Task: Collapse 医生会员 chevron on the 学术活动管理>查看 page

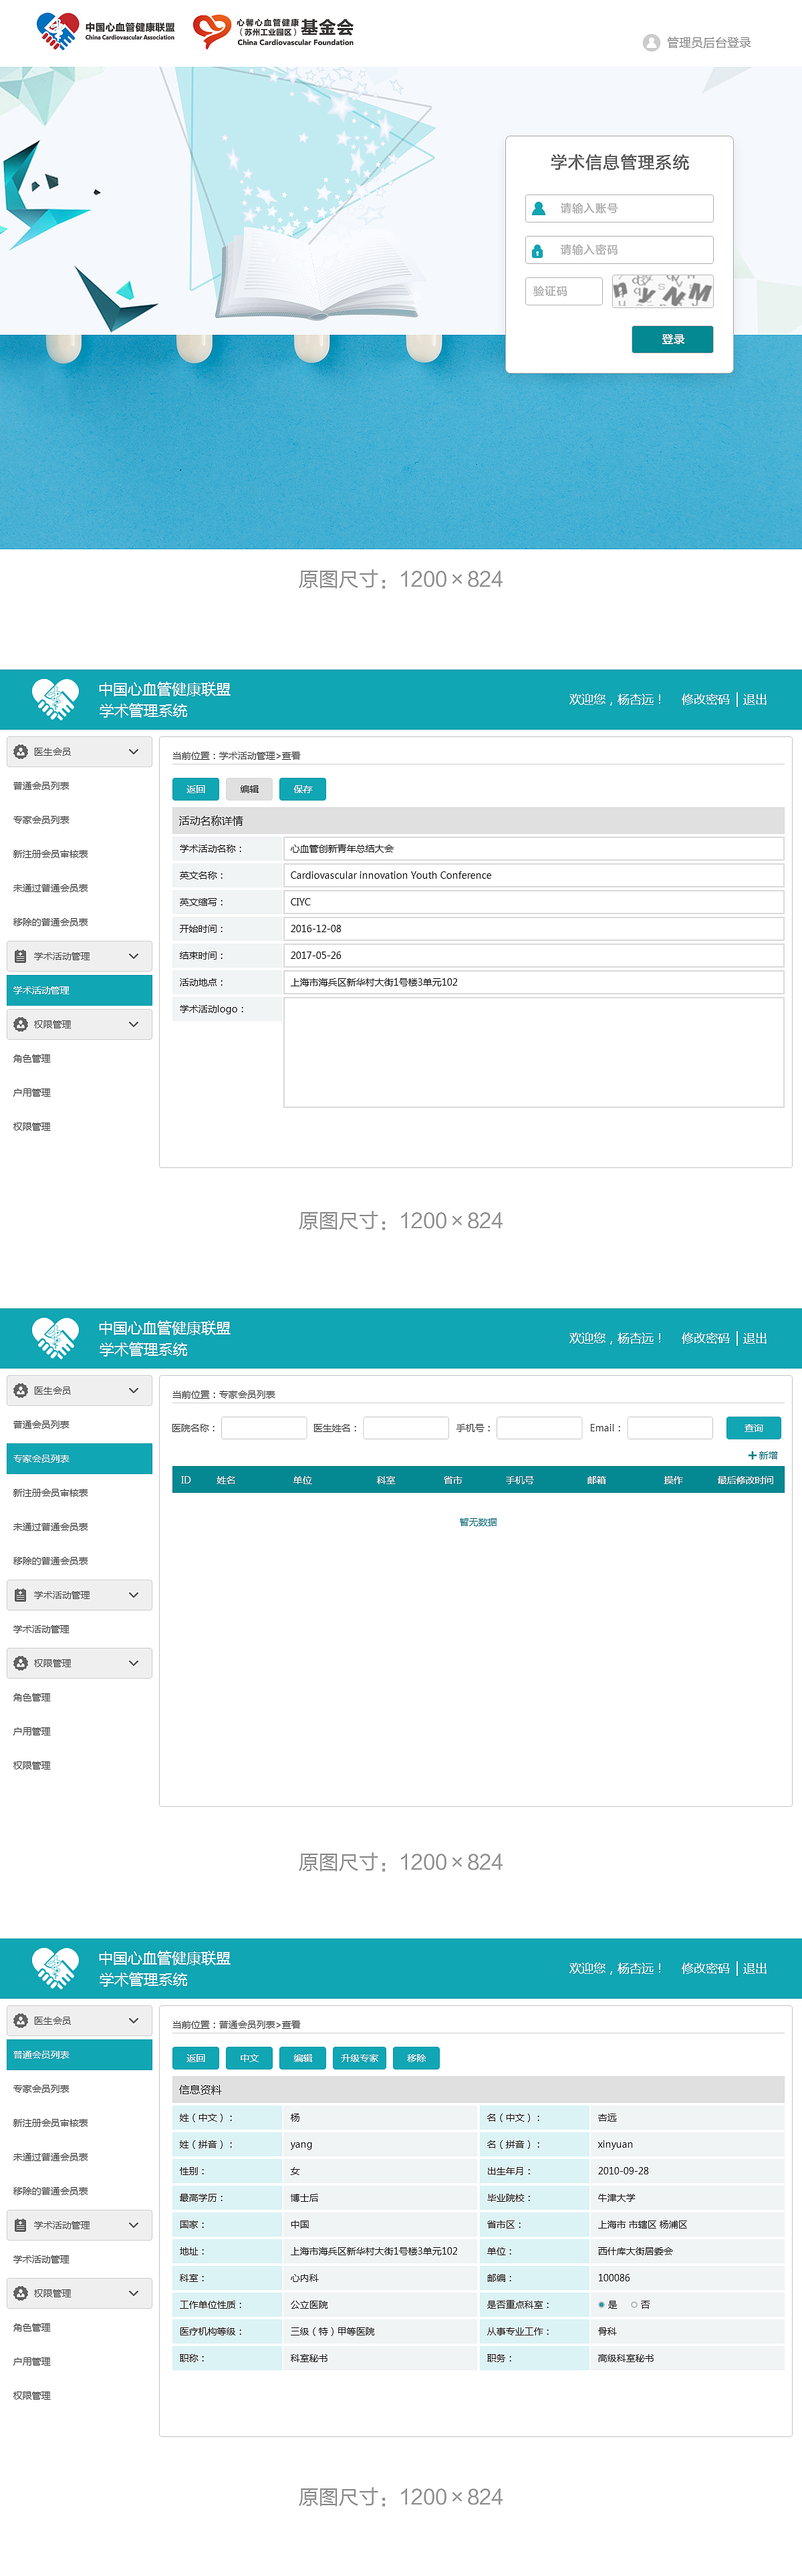Action: tap(134, 751)
